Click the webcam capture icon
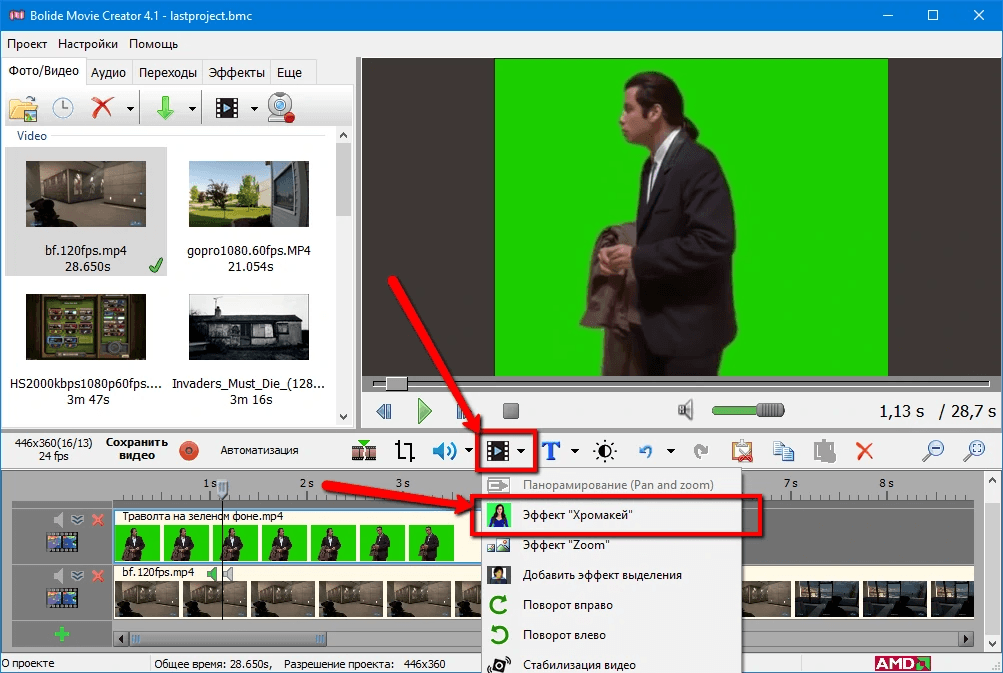This screenshot has width=1003, height=673. tap(281, 107)
